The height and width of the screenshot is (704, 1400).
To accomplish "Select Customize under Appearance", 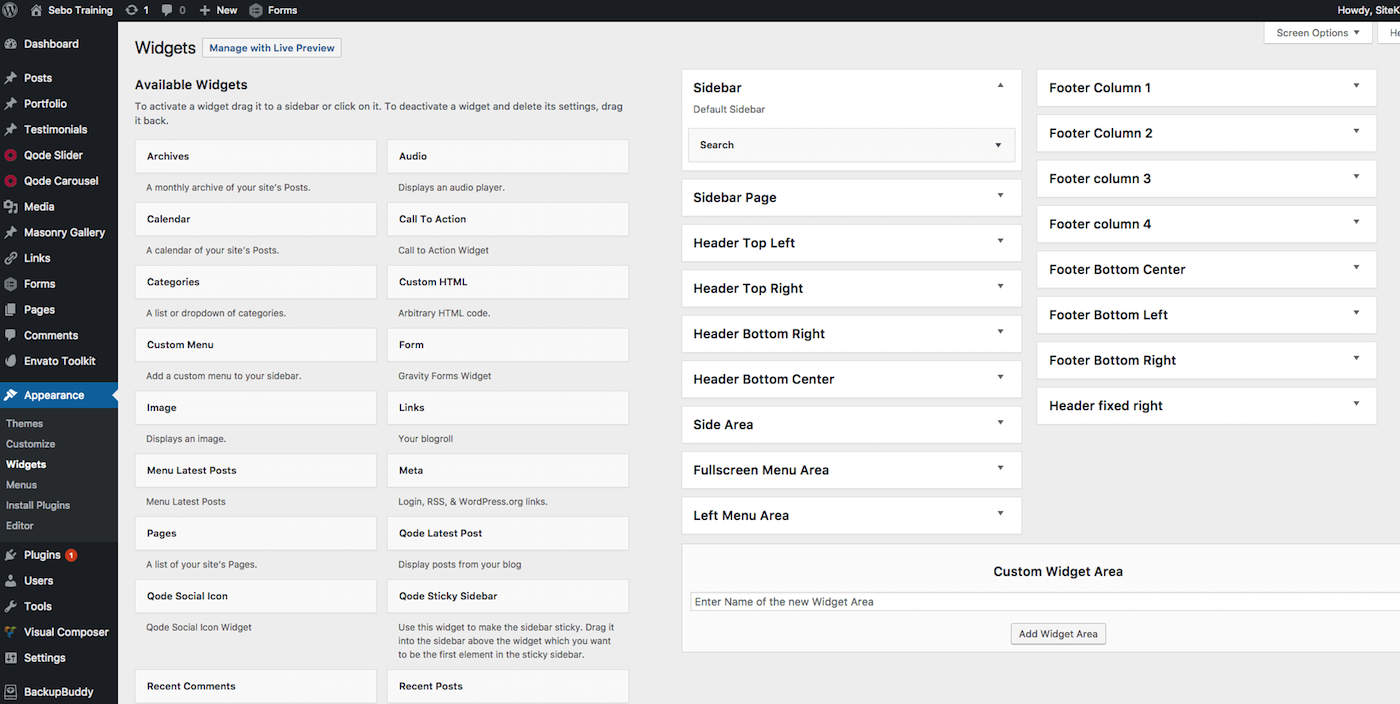I will tap(30, 444).
